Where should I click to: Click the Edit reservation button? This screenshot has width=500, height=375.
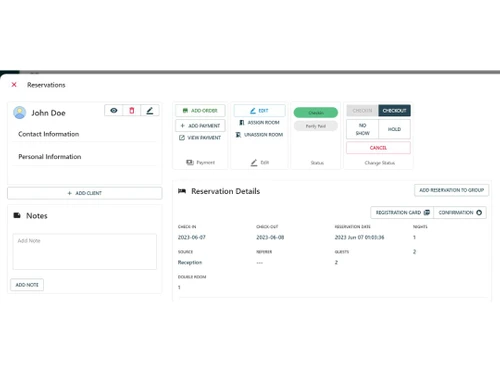click(x=259, y=111)
